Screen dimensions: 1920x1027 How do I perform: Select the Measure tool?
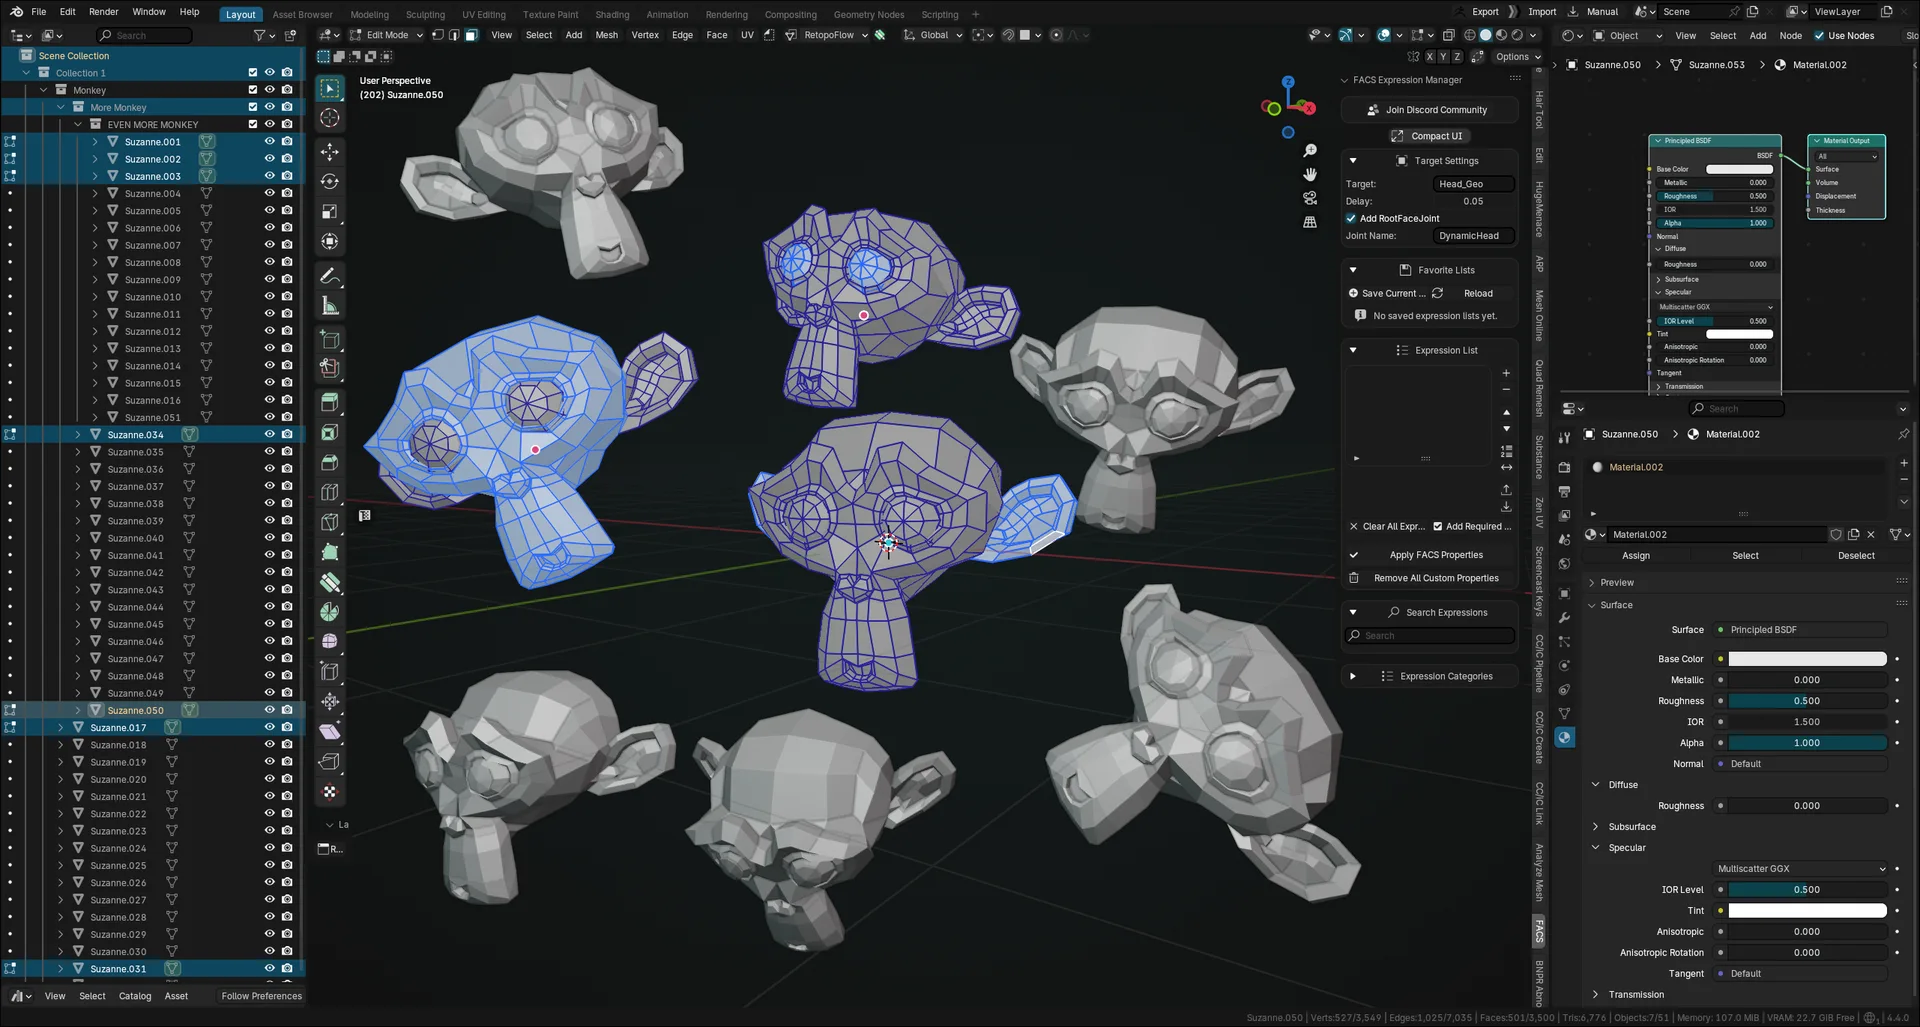click(330, 306)
